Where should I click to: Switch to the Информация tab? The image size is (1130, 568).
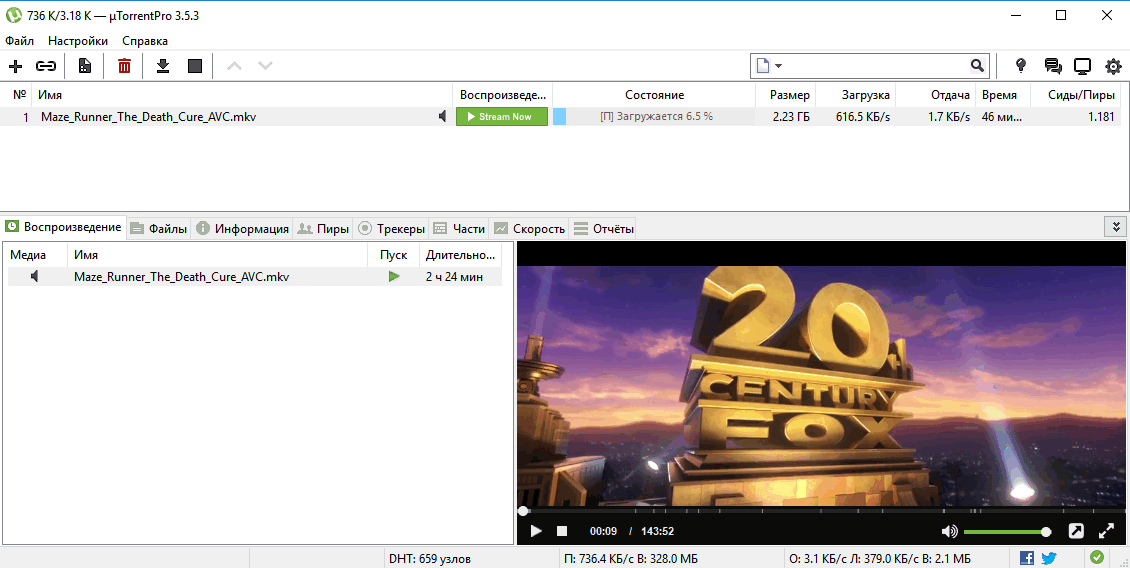[x=242, y=228]
